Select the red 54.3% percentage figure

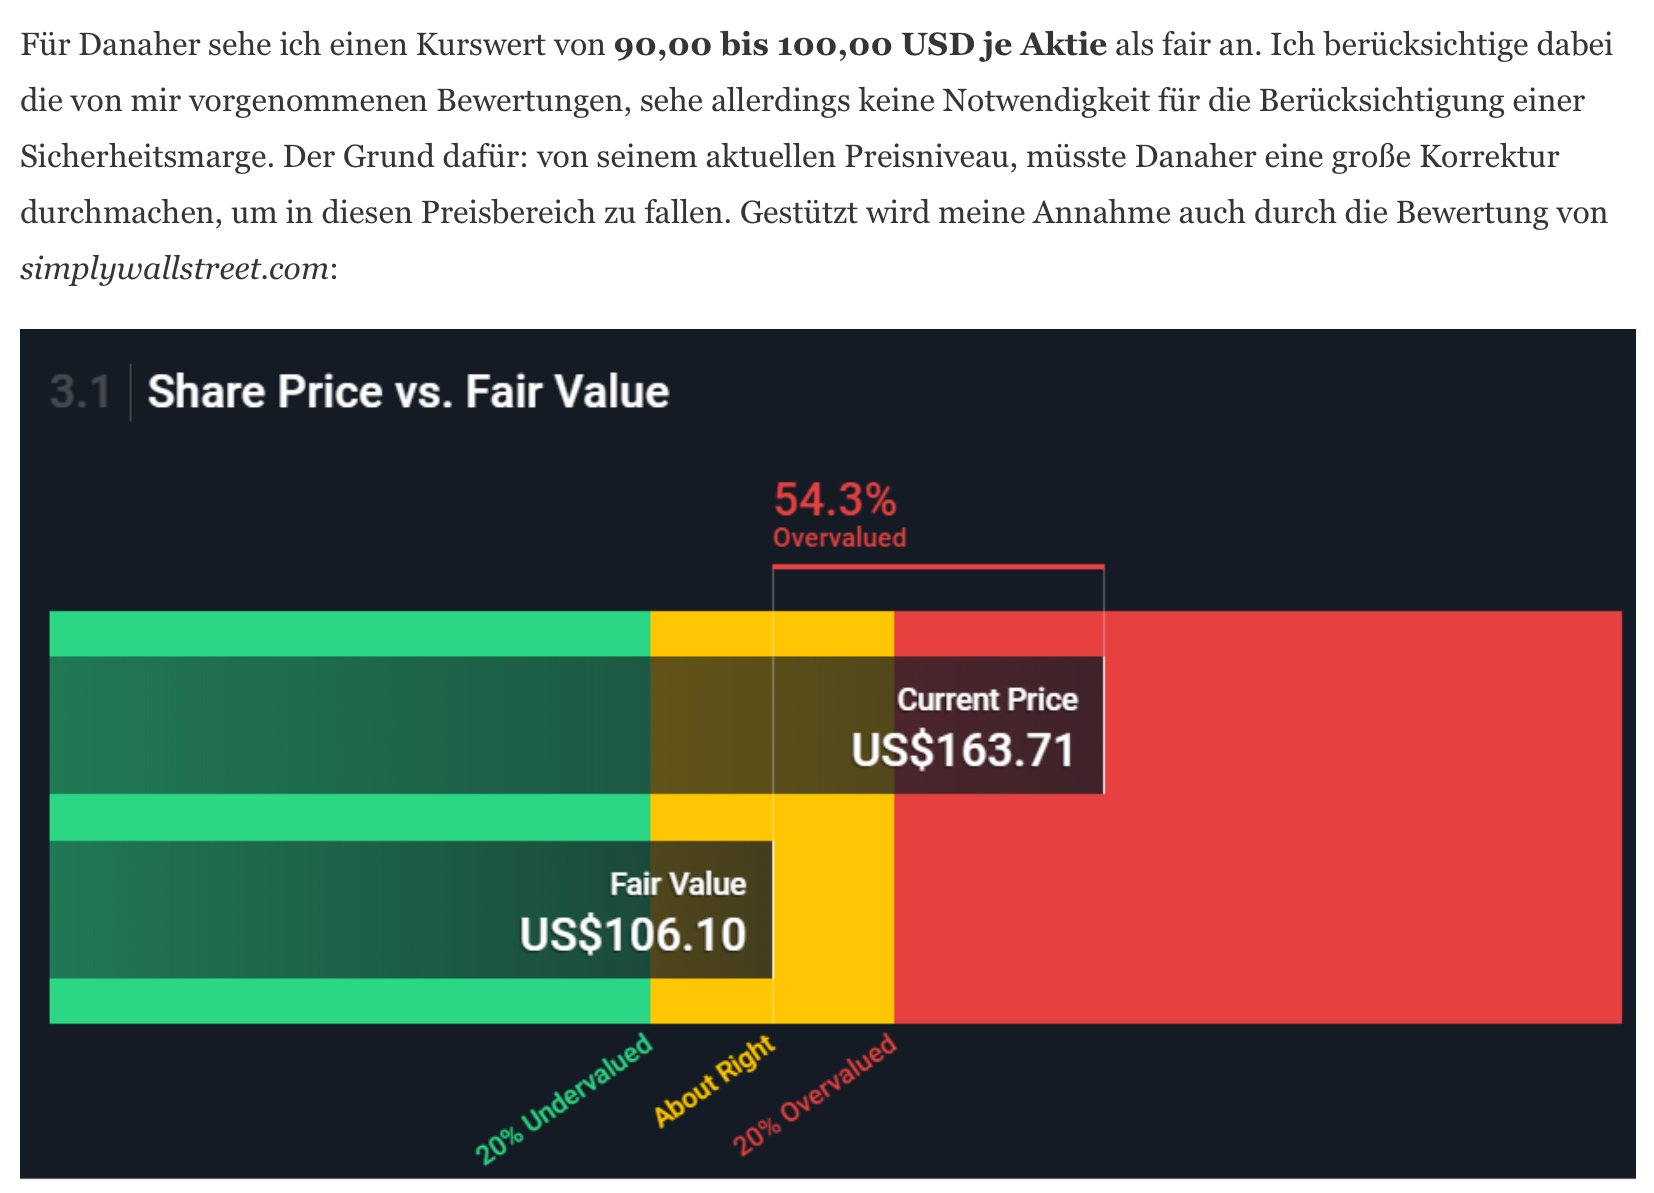(835, 499)
